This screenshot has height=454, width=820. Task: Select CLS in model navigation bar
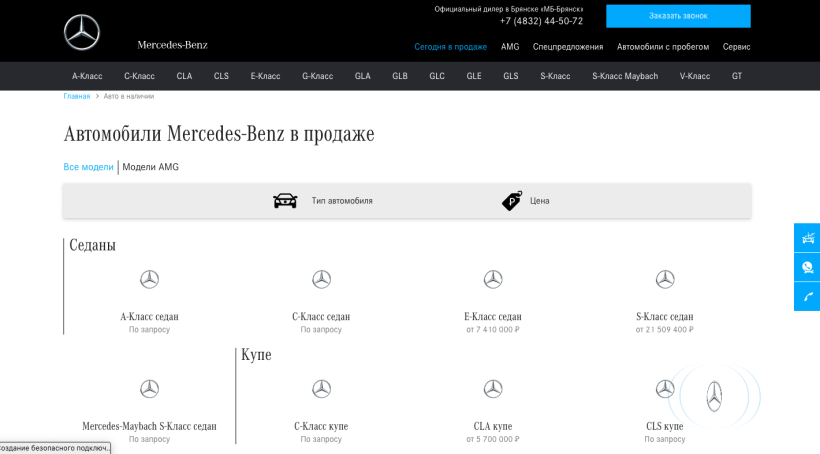pyautogui.click(x=221, y=76)
